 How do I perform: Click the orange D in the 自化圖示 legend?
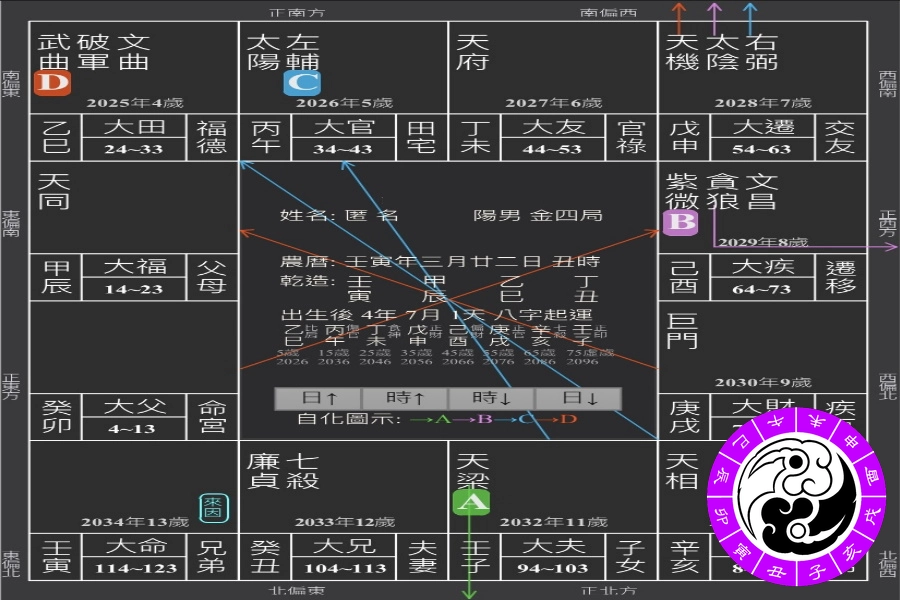click(568, 419)
